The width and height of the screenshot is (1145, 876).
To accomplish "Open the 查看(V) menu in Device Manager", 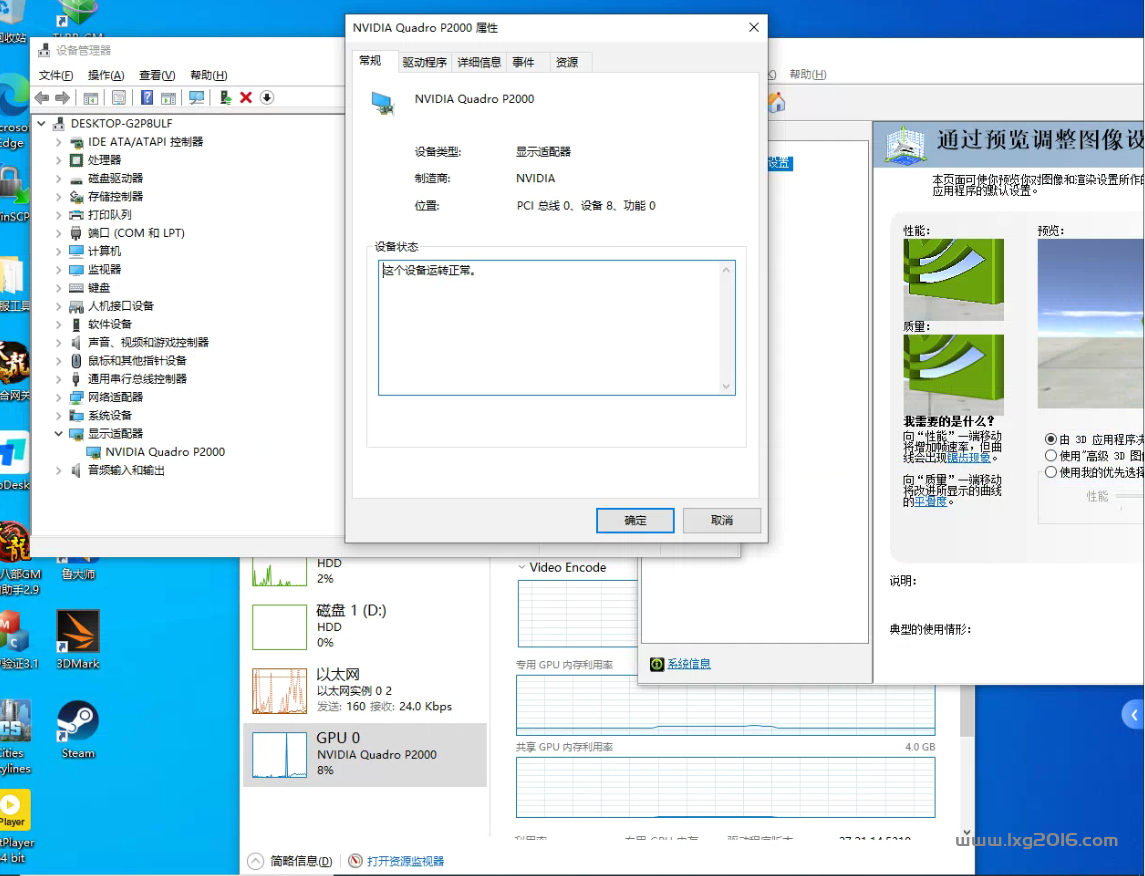I will click(157, 75).
